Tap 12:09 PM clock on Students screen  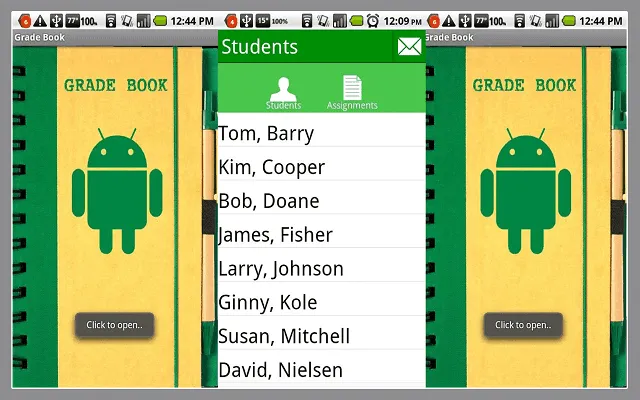tap(402, 21)
